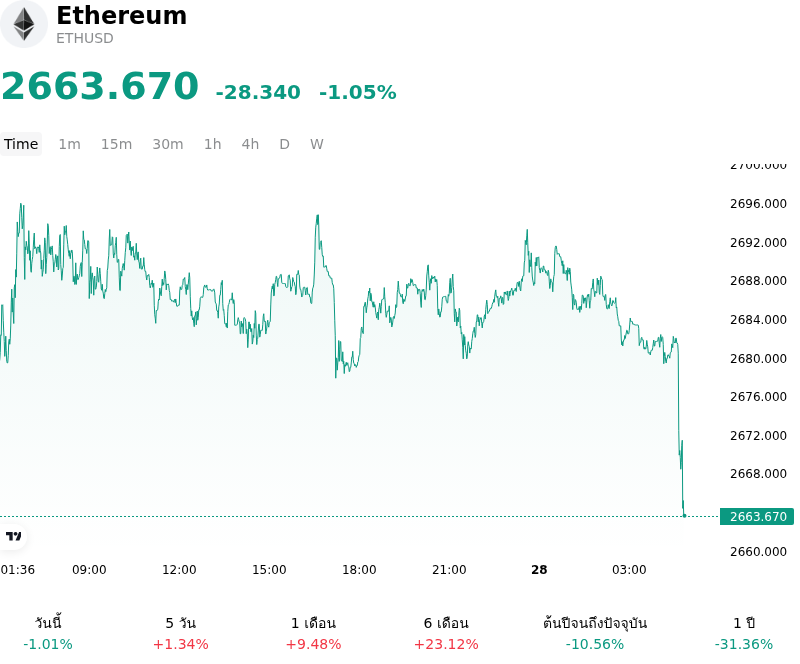Select the วันนี้ -1.01% range
The width and height of the screenshot is (800, 664).
coord(48,633)
